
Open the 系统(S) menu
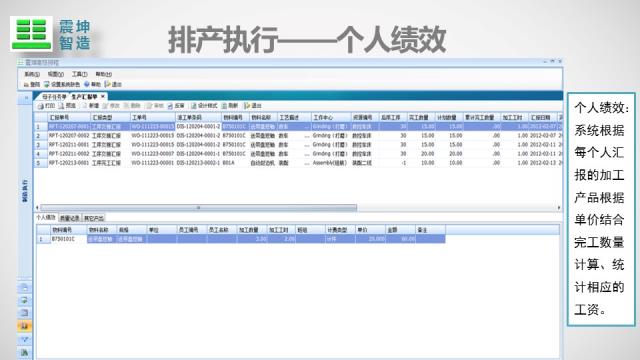[32, 74]
